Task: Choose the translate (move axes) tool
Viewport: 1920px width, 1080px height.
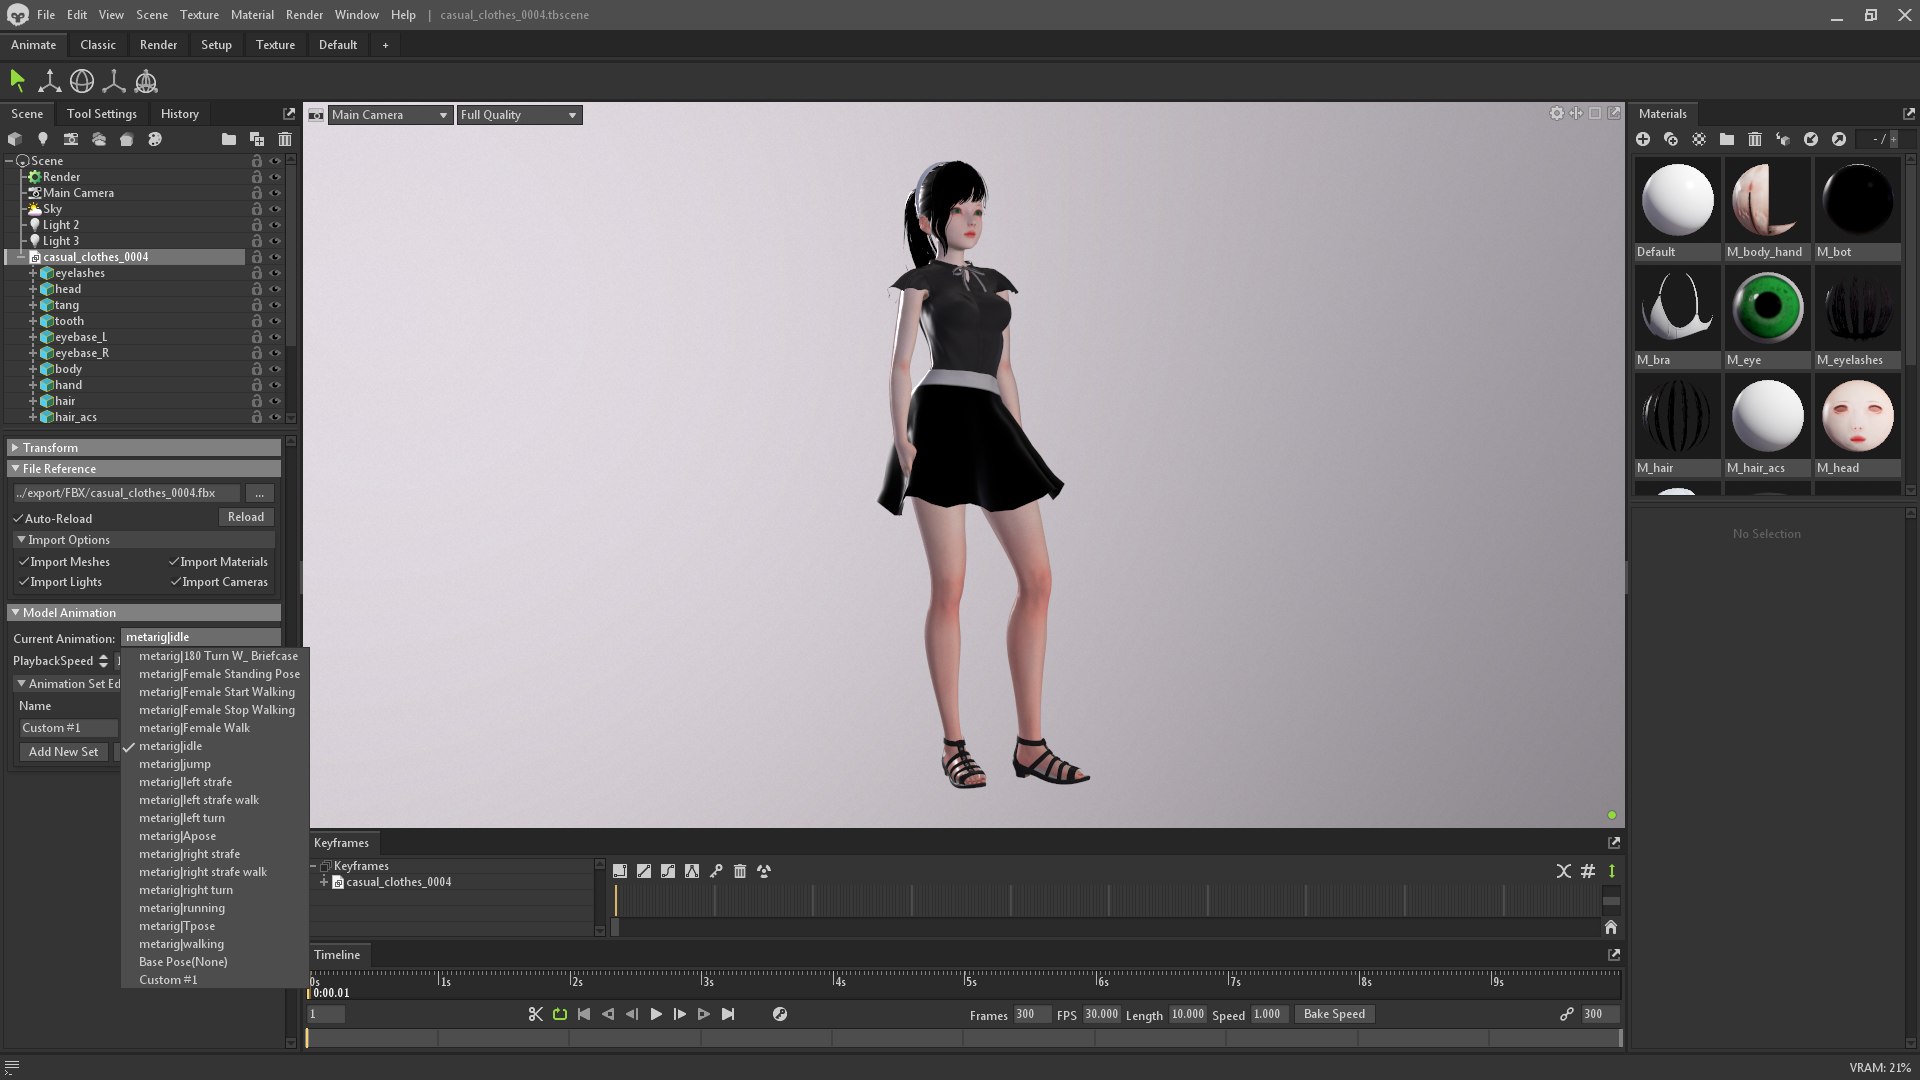Action: [x=49, y=81]
